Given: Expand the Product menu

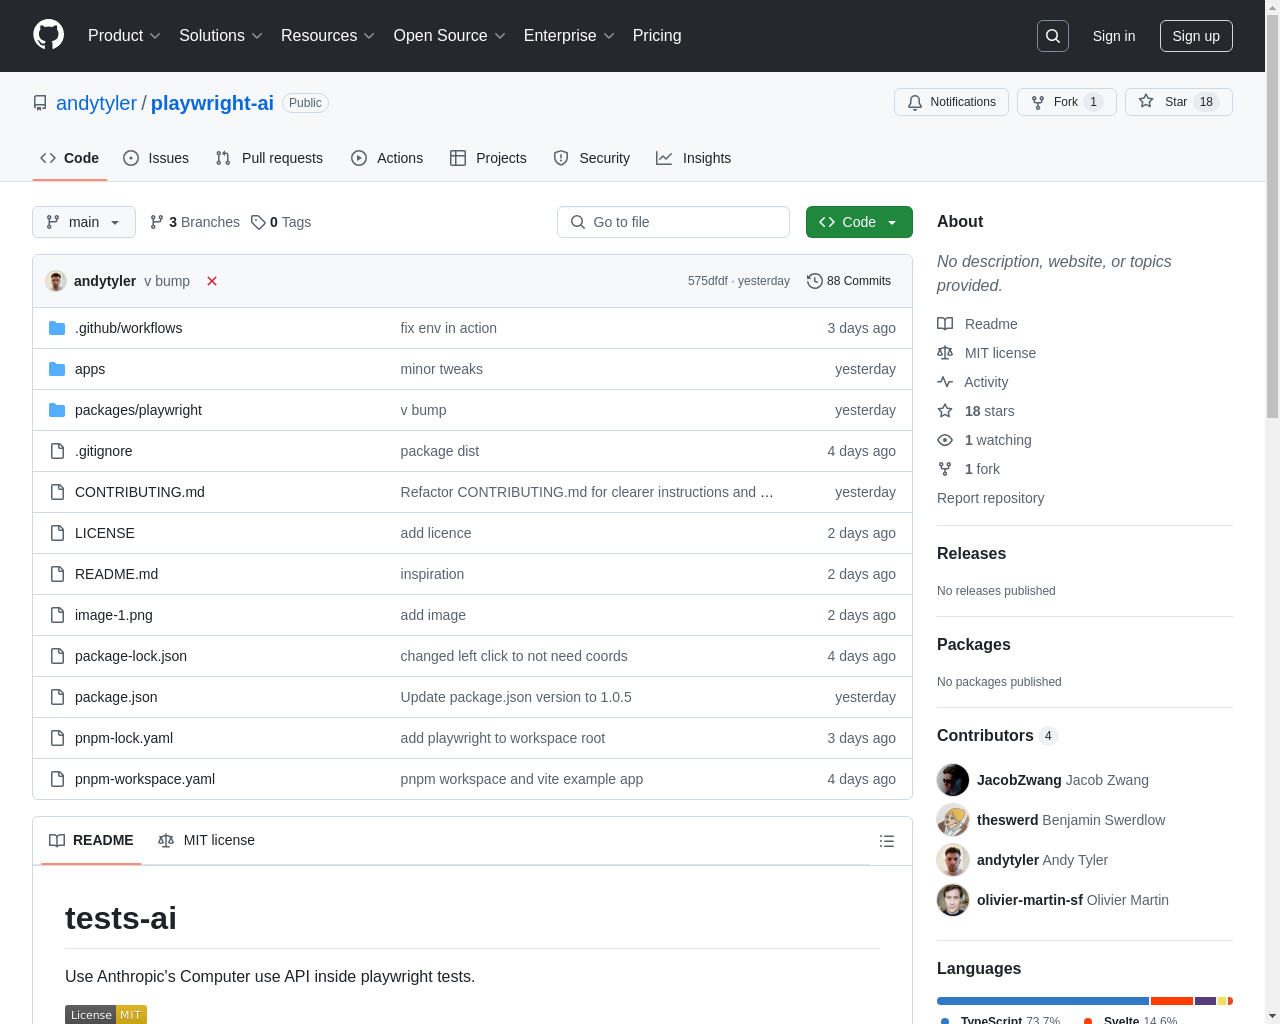Looking at the screenshot, I should click(x=124, y=36).
